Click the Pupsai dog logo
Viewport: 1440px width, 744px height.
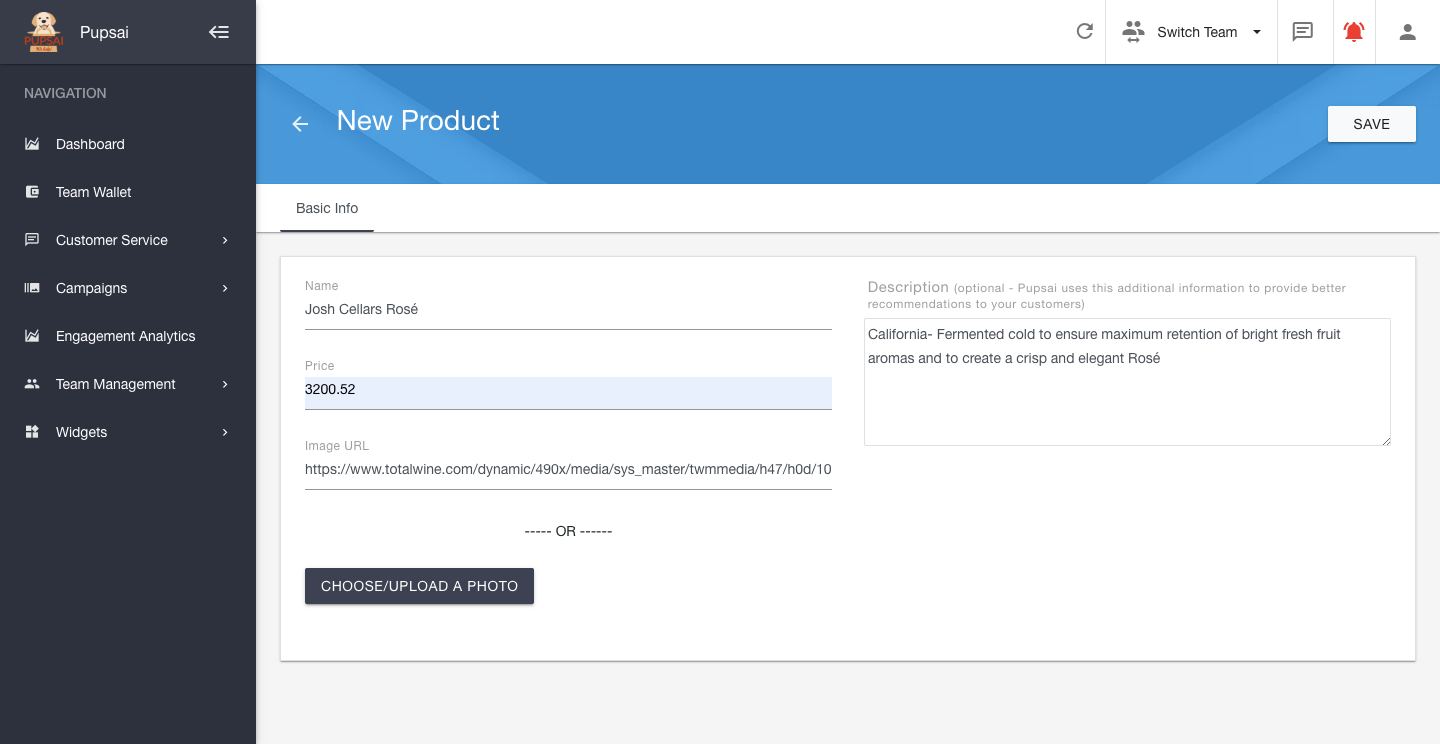click(43, 32)
